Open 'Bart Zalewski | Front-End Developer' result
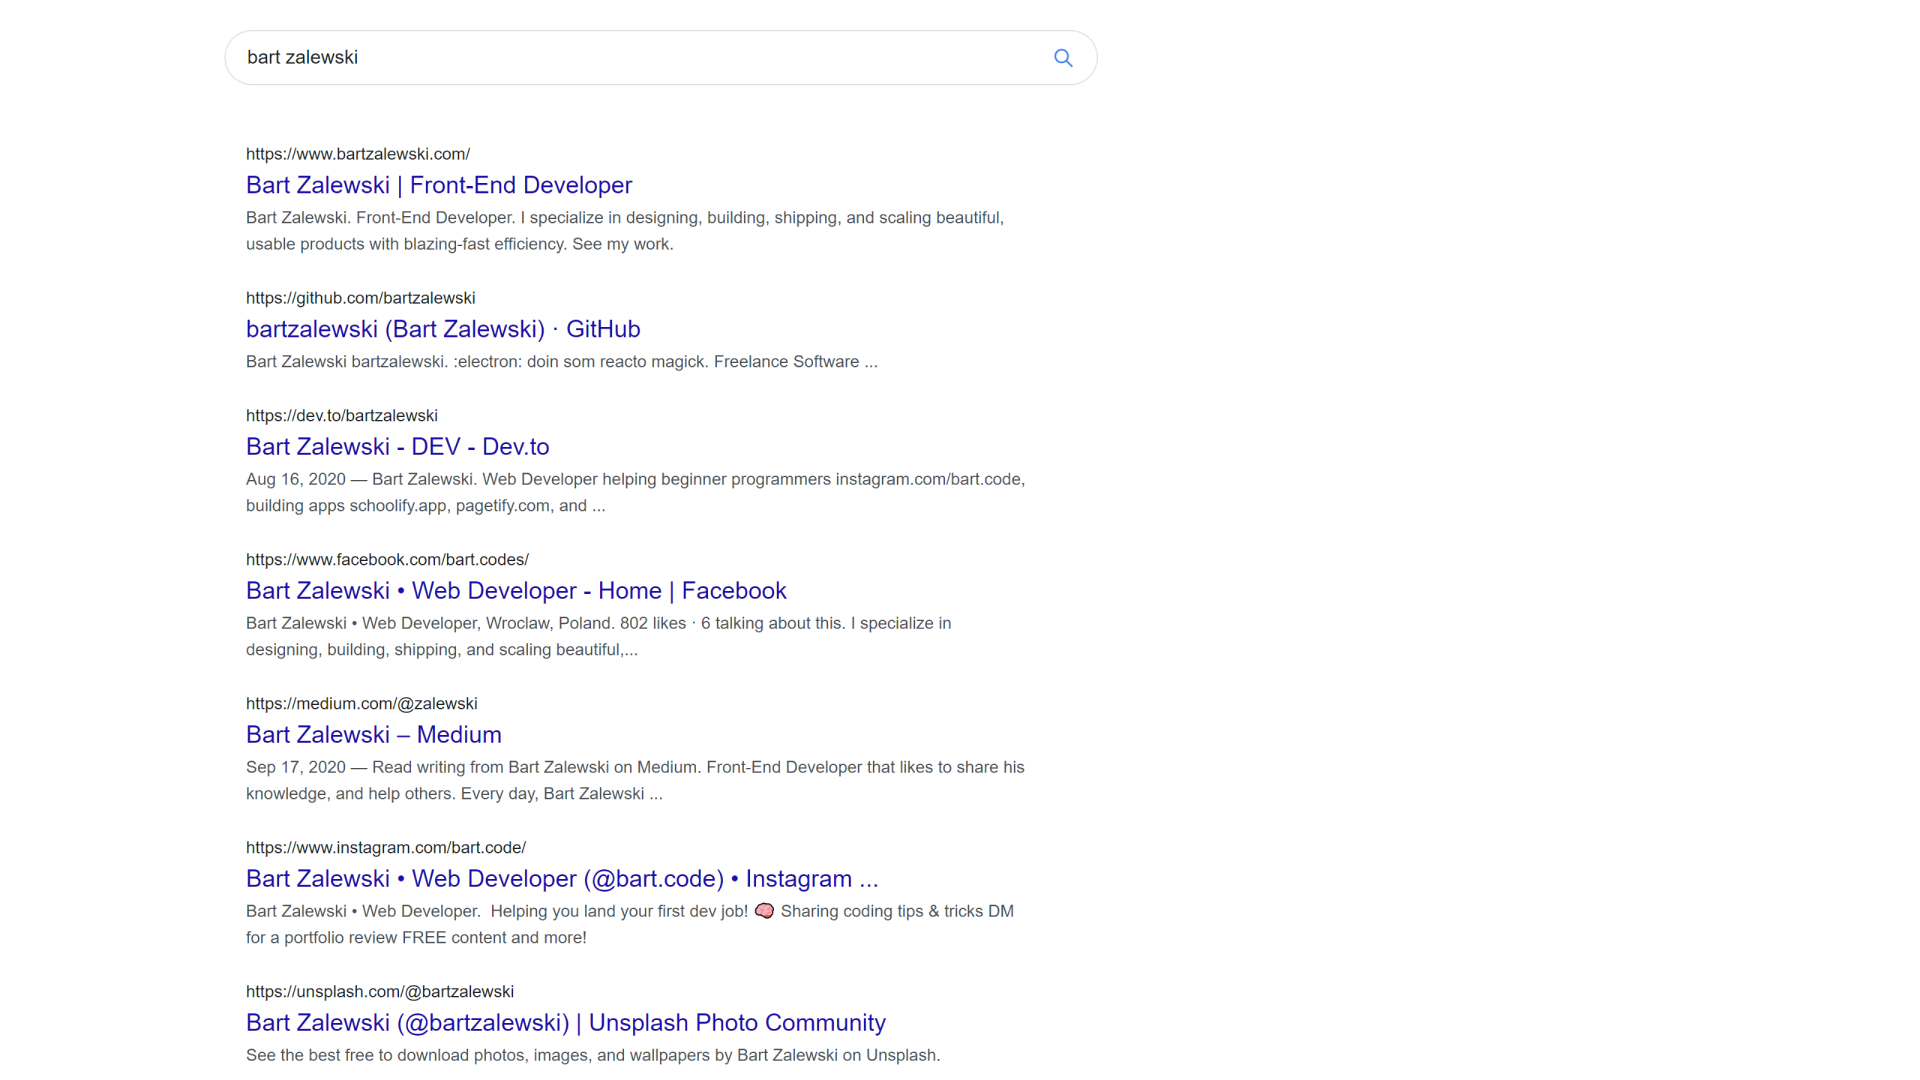Image resolution: width=1920 pixels, height=1080 pixels. click(439, 185)
